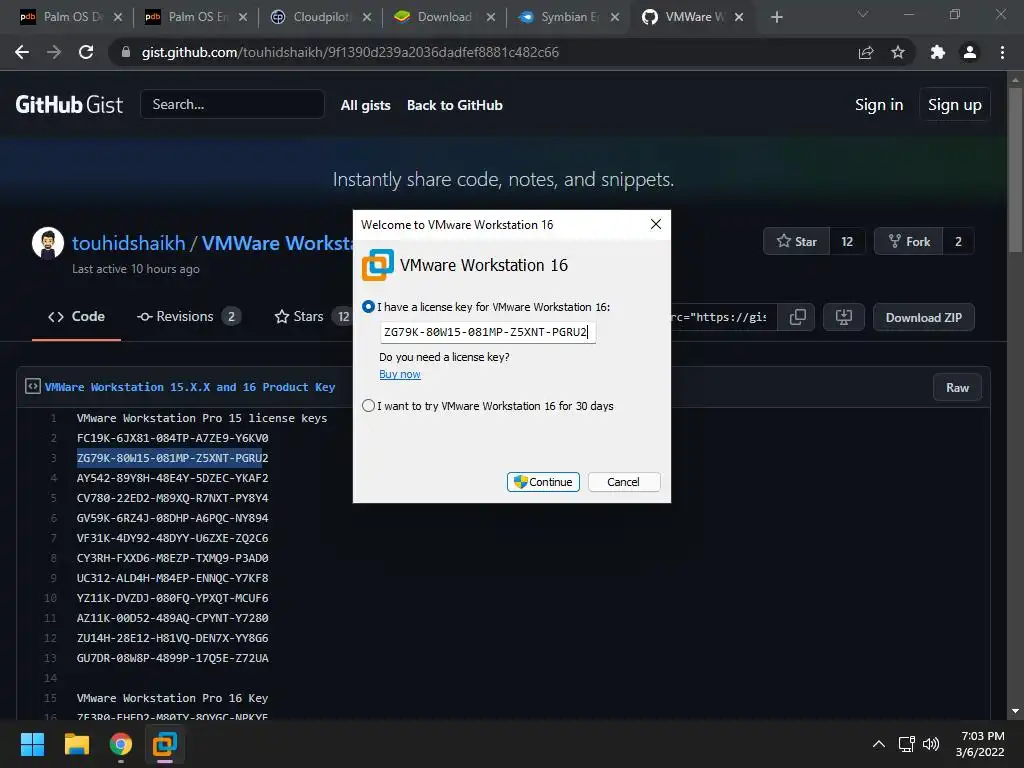Screen dimensions: 1024x768
Task: Close the Symbian tab
Action: pyautogui.click(x=615, y=17)
